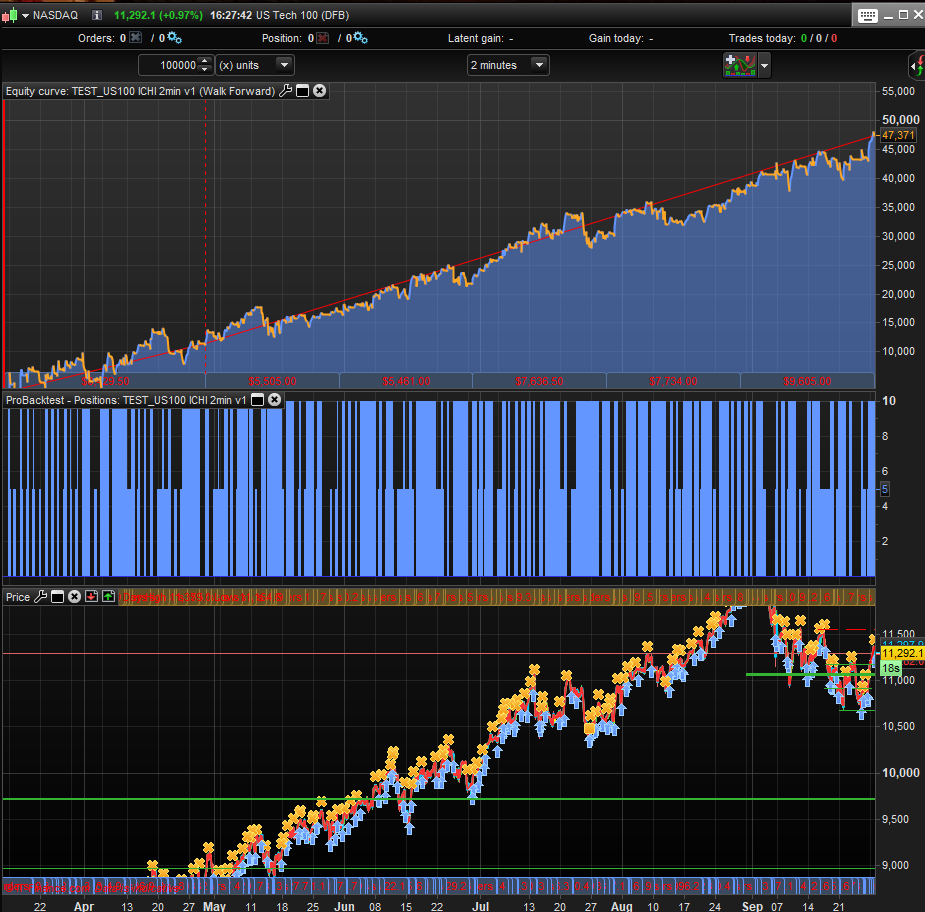Click the 11,292.1 current price label
This screenshot has width=925, height=912.
click(x=901, y=653)
